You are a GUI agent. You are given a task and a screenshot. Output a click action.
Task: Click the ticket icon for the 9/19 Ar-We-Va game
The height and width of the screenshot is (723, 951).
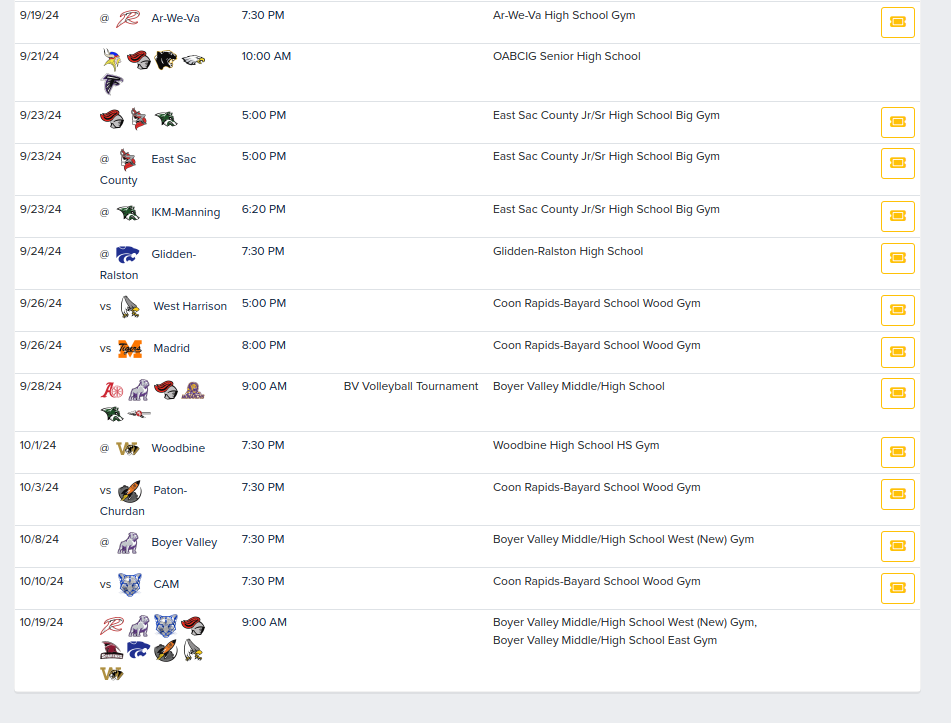pyautogui.click(x=897, y=21)
